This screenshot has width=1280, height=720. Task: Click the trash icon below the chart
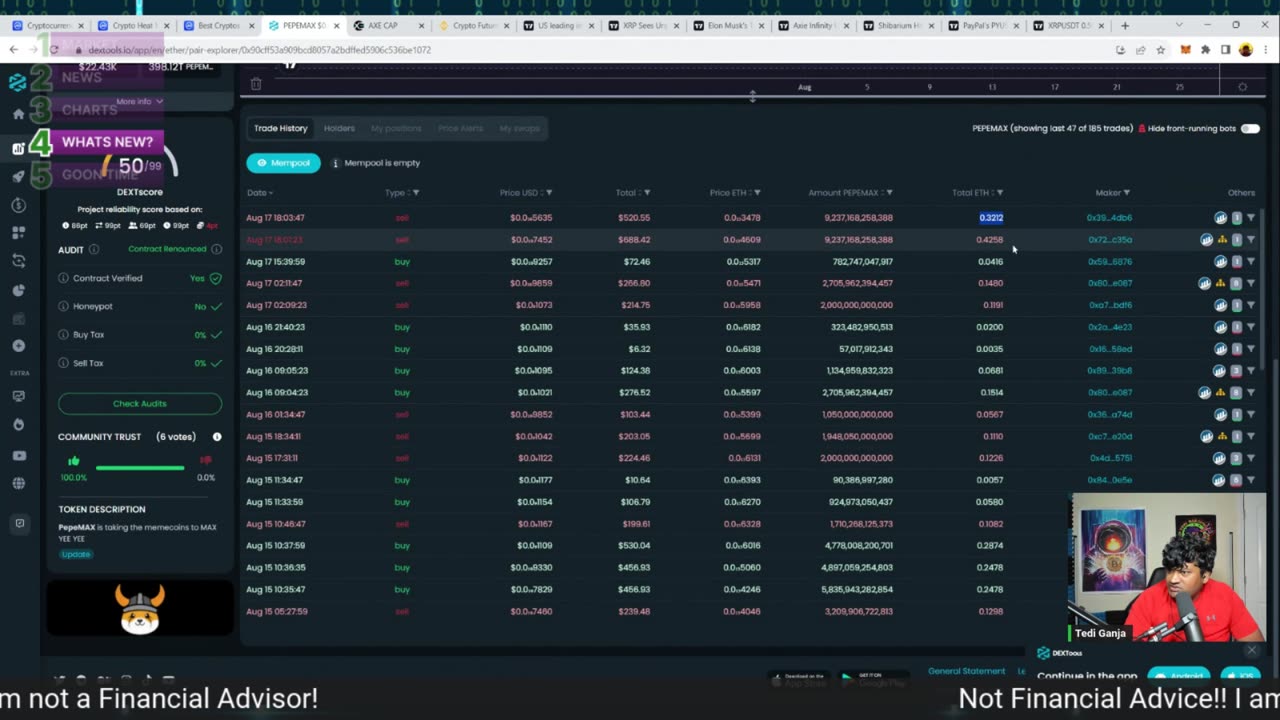tap(256, 85)
